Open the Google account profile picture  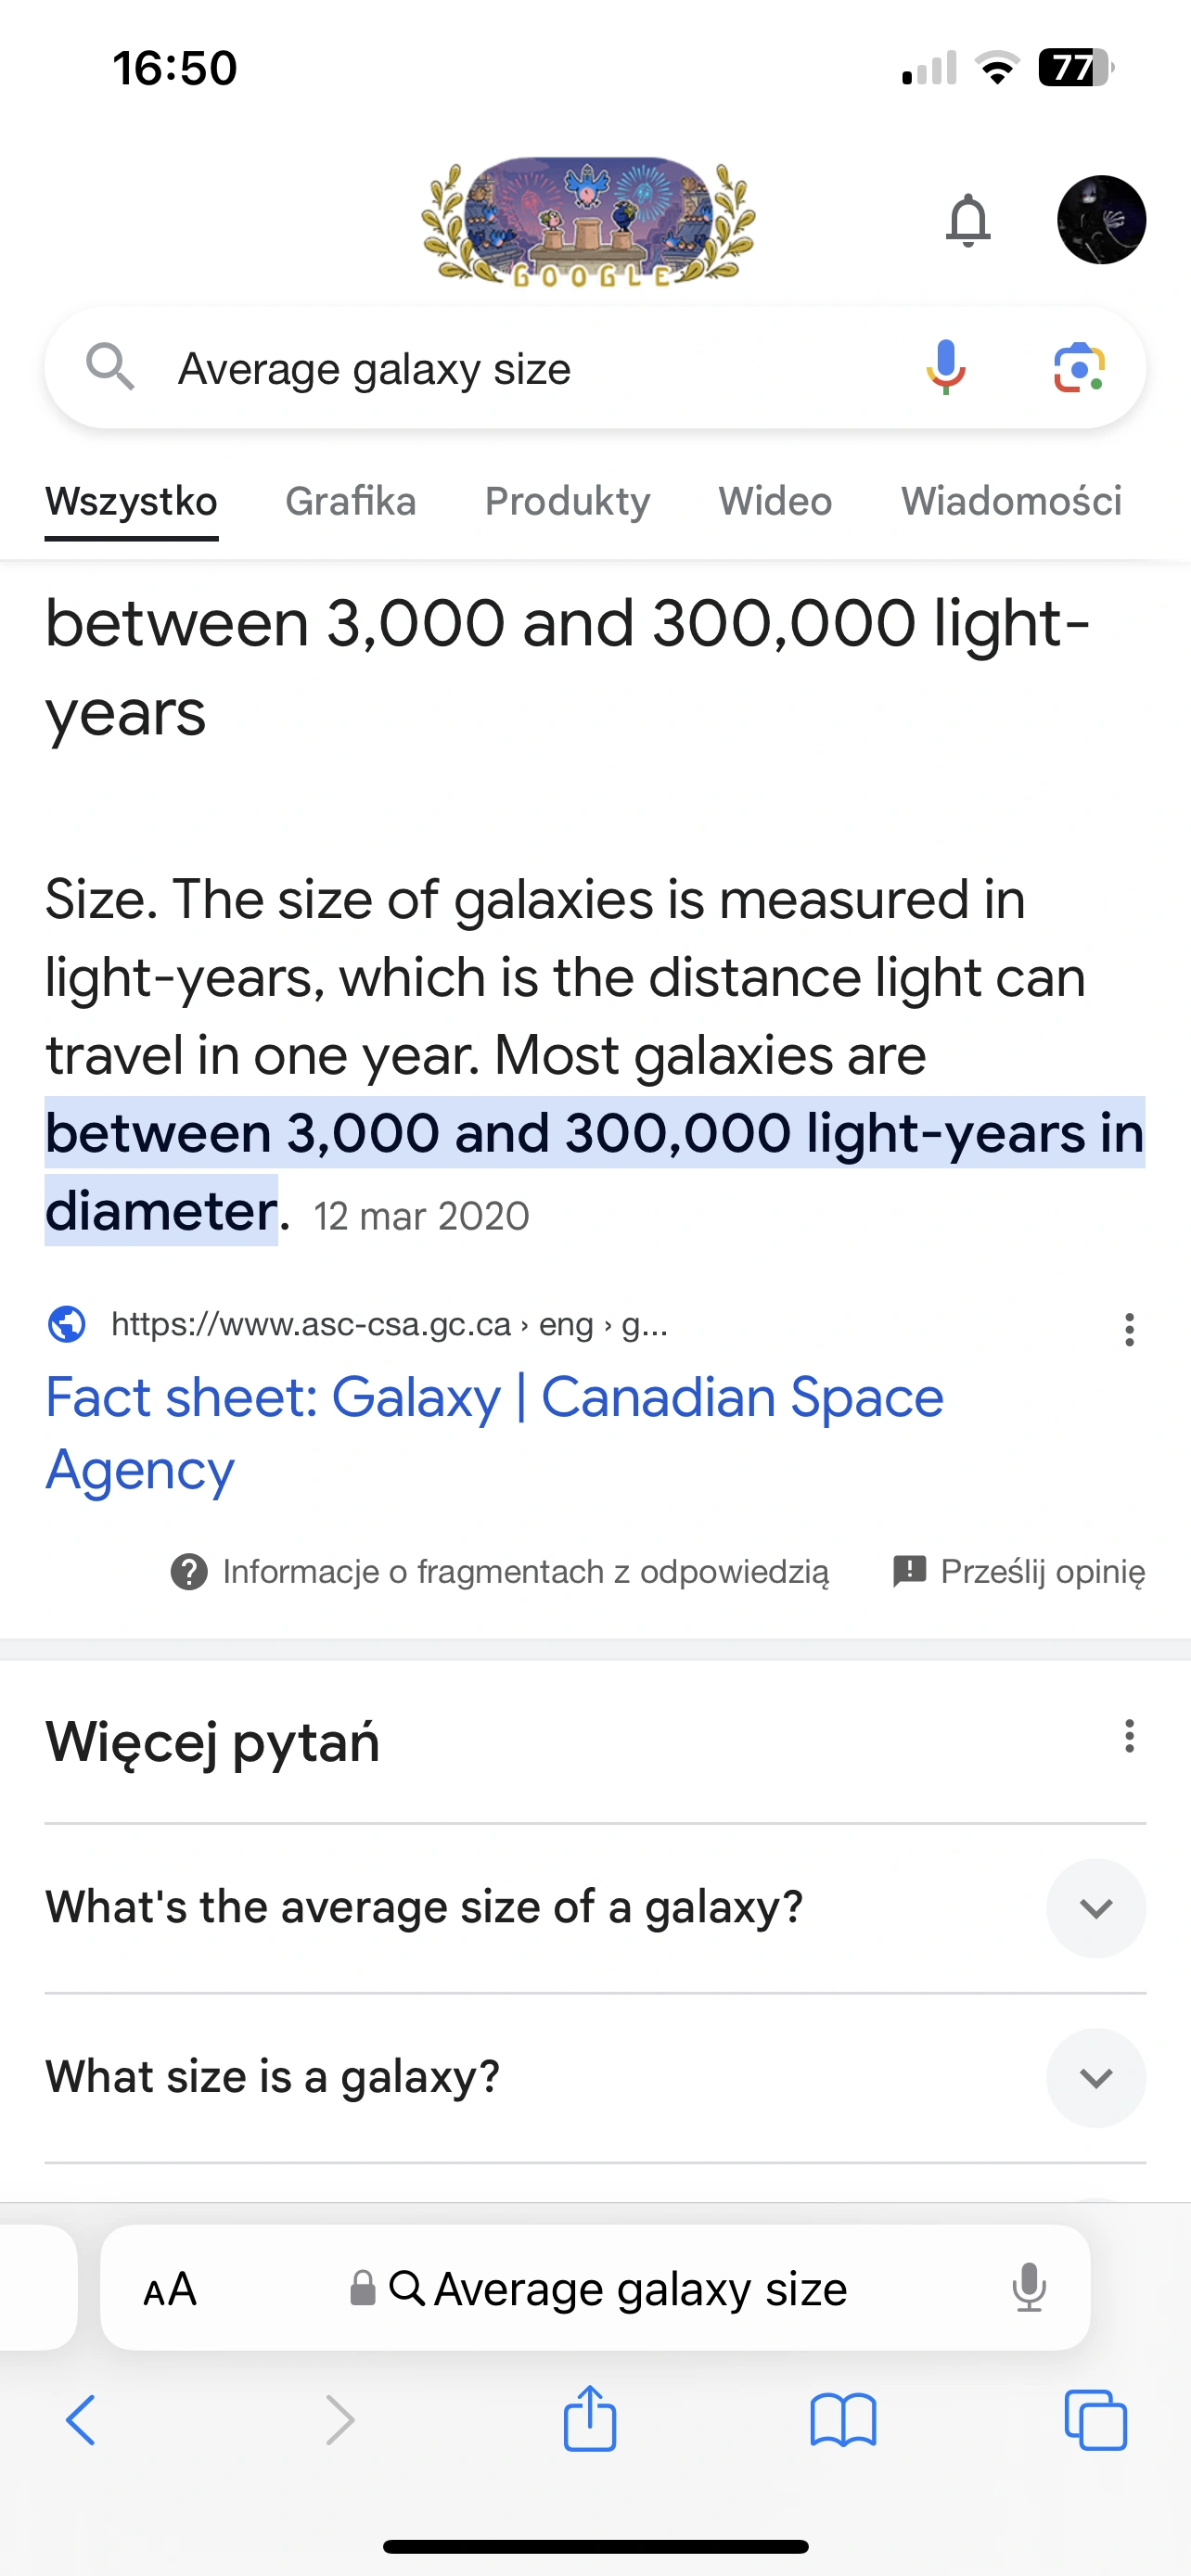coord(1101,220)
